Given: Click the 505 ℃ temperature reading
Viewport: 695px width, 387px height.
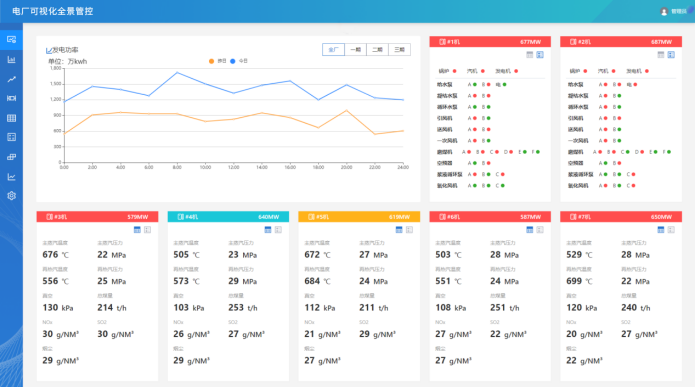Looking at the screenshot, I should point(186,255).
